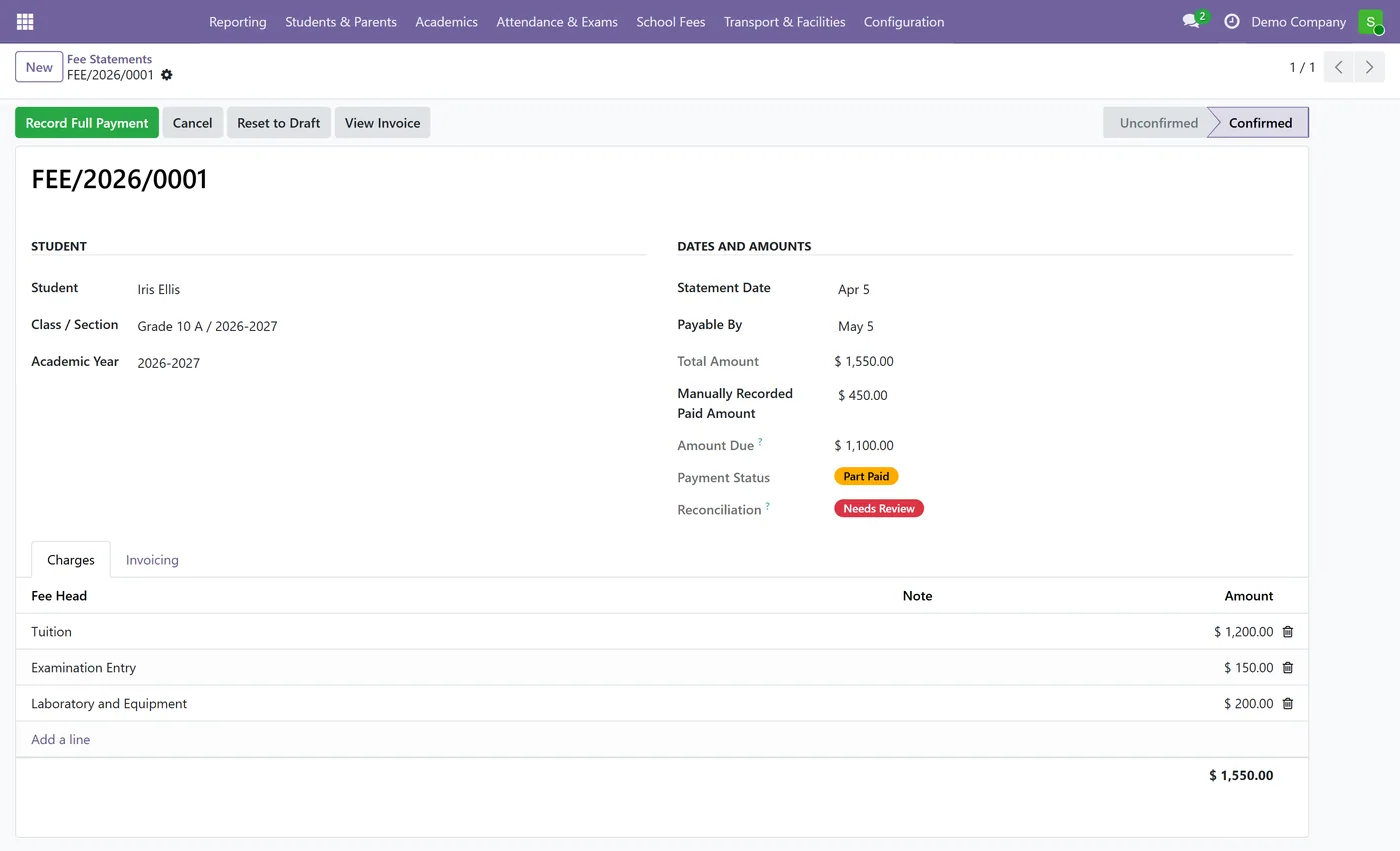
Task: Open the Configuration menu
Action: [x=904, y=21]
